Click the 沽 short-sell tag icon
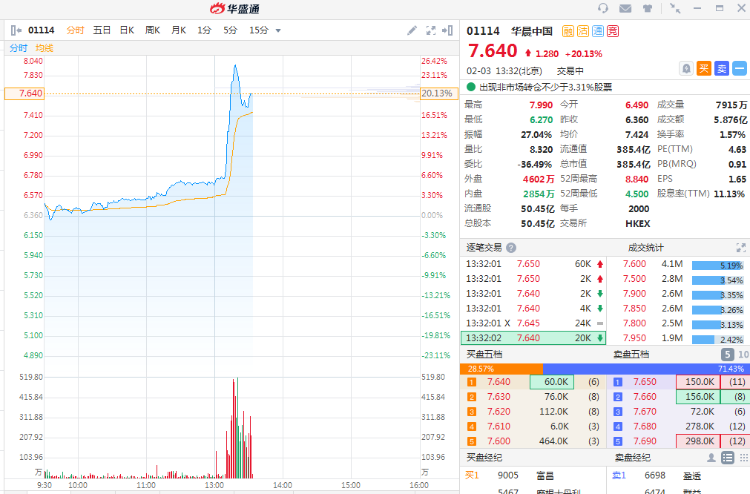Viewport: 750px width, 494px height. [x=583, y=31]
